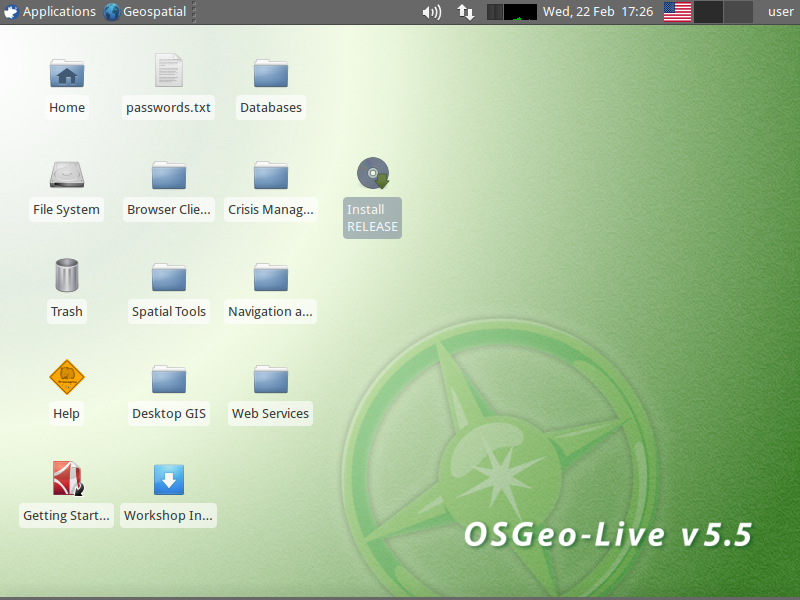
Task: Open the Databases folder icon
Action: point(271,73)
